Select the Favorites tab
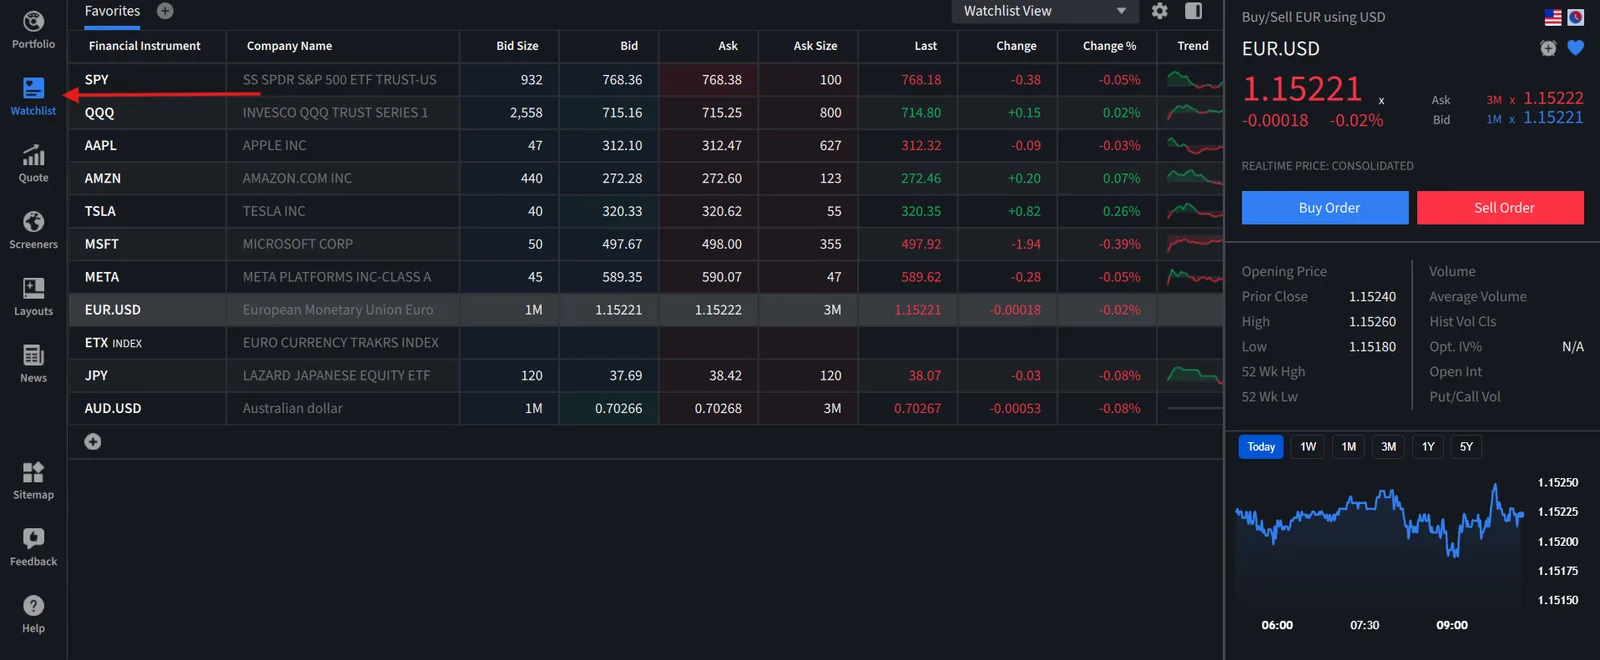Viewport: 1600px width, 660px height. tap(112, 11)
